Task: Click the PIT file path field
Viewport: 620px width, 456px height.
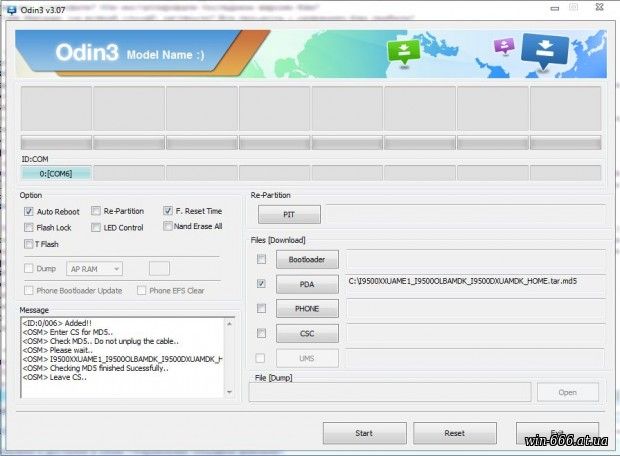Action: tap(465, 214)
